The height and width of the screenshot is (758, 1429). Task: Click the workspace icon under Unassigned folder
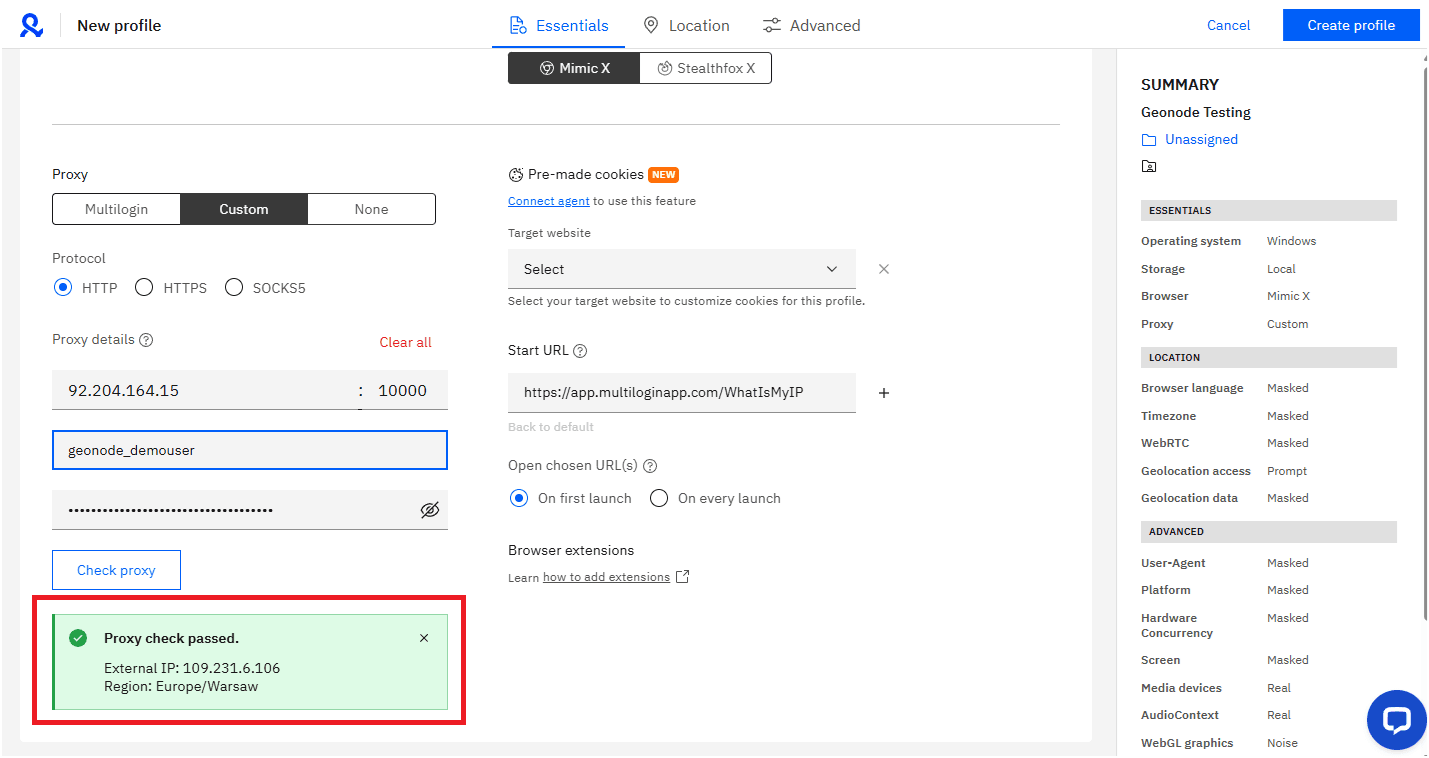(1149, 166)
